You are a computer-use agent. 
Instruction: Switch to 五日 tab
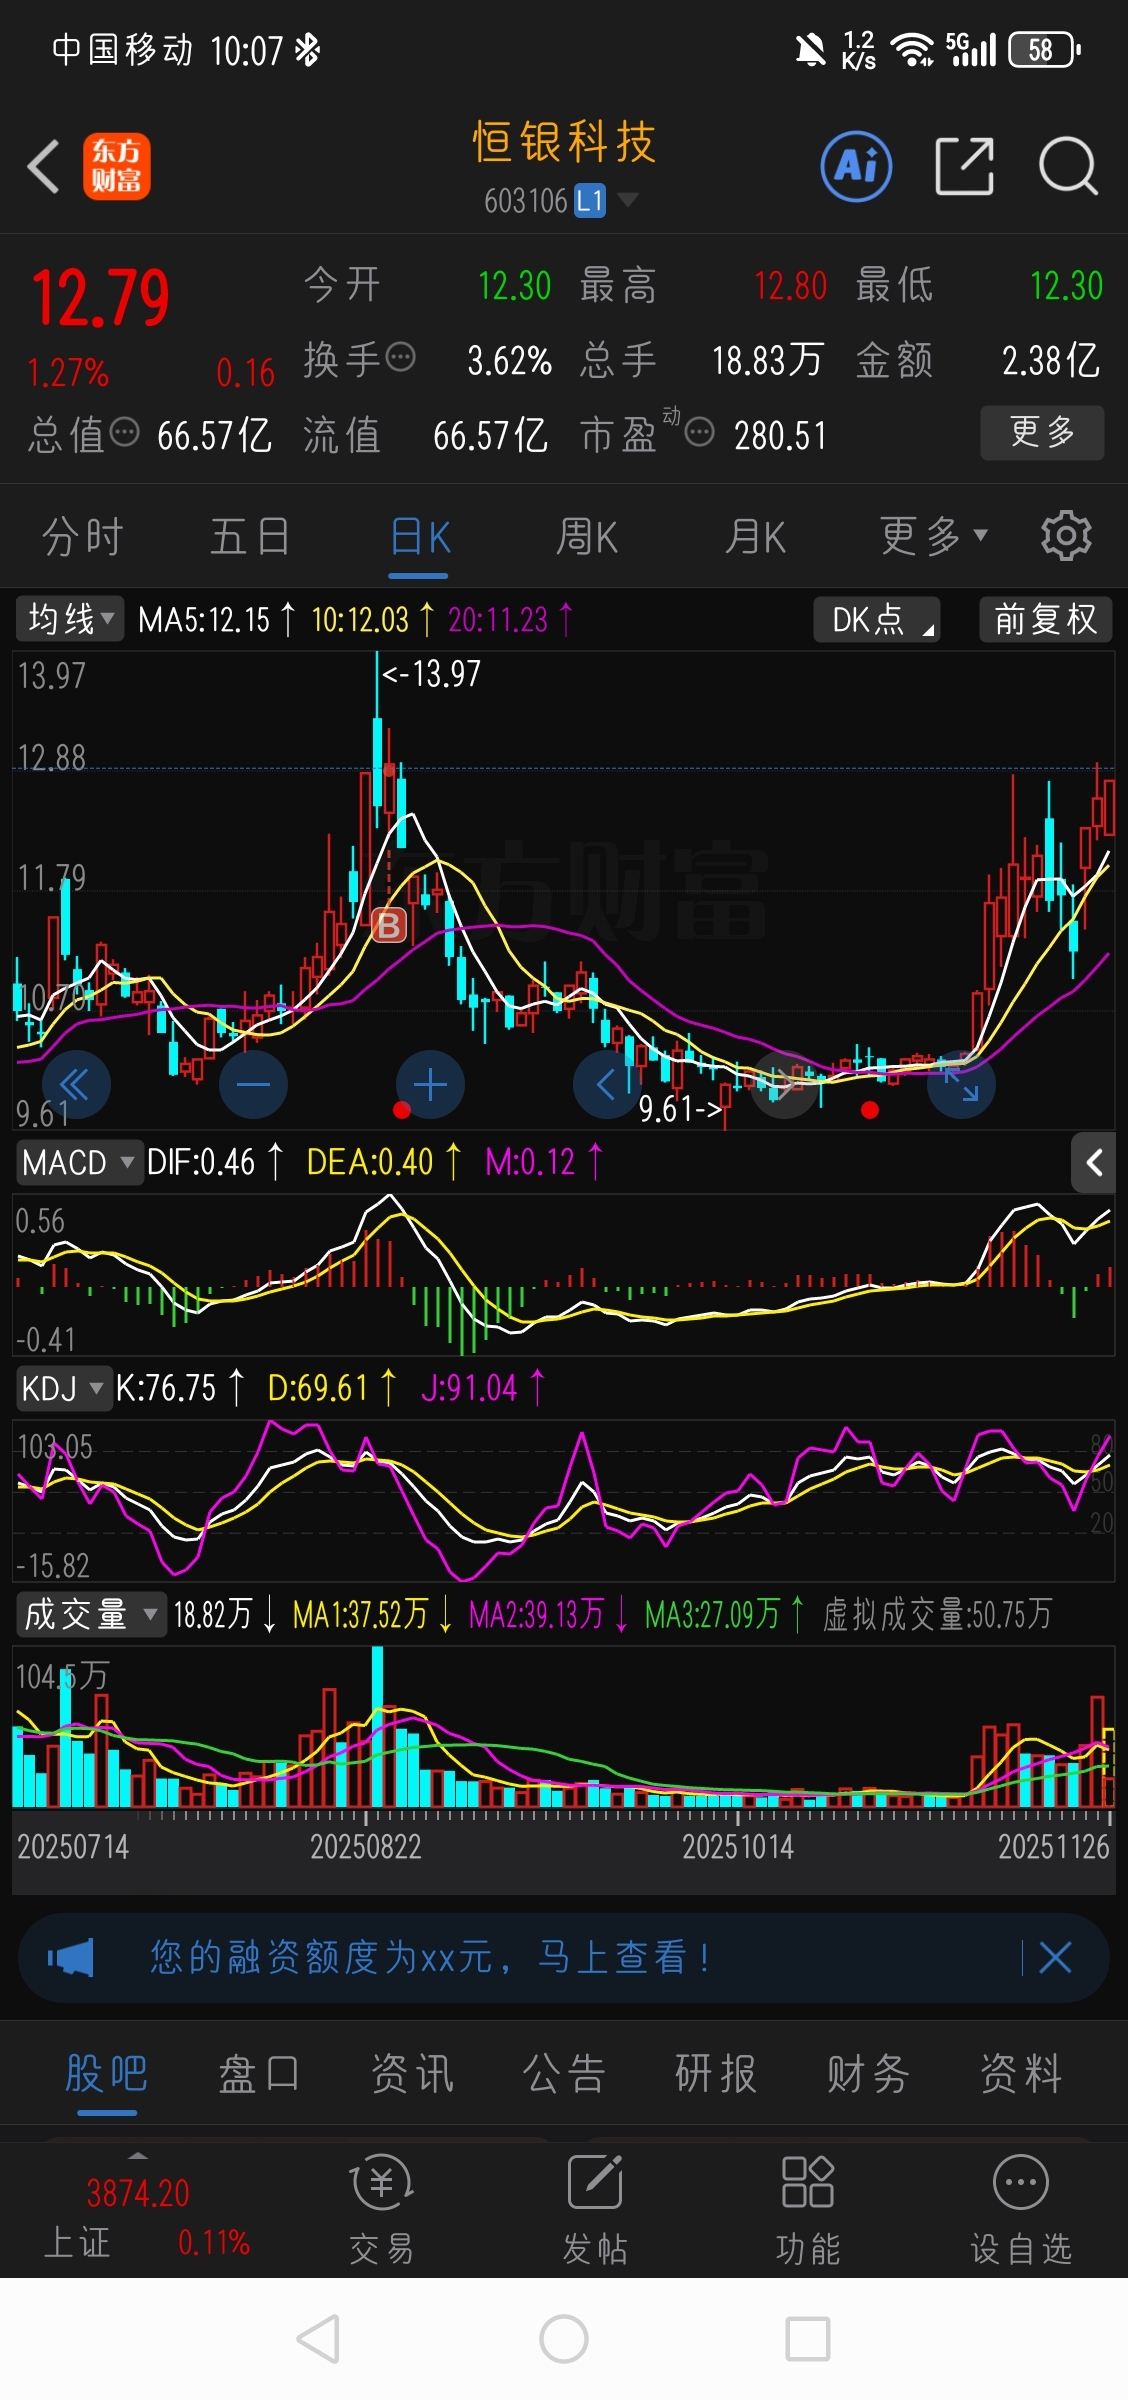tap(250, 536)
